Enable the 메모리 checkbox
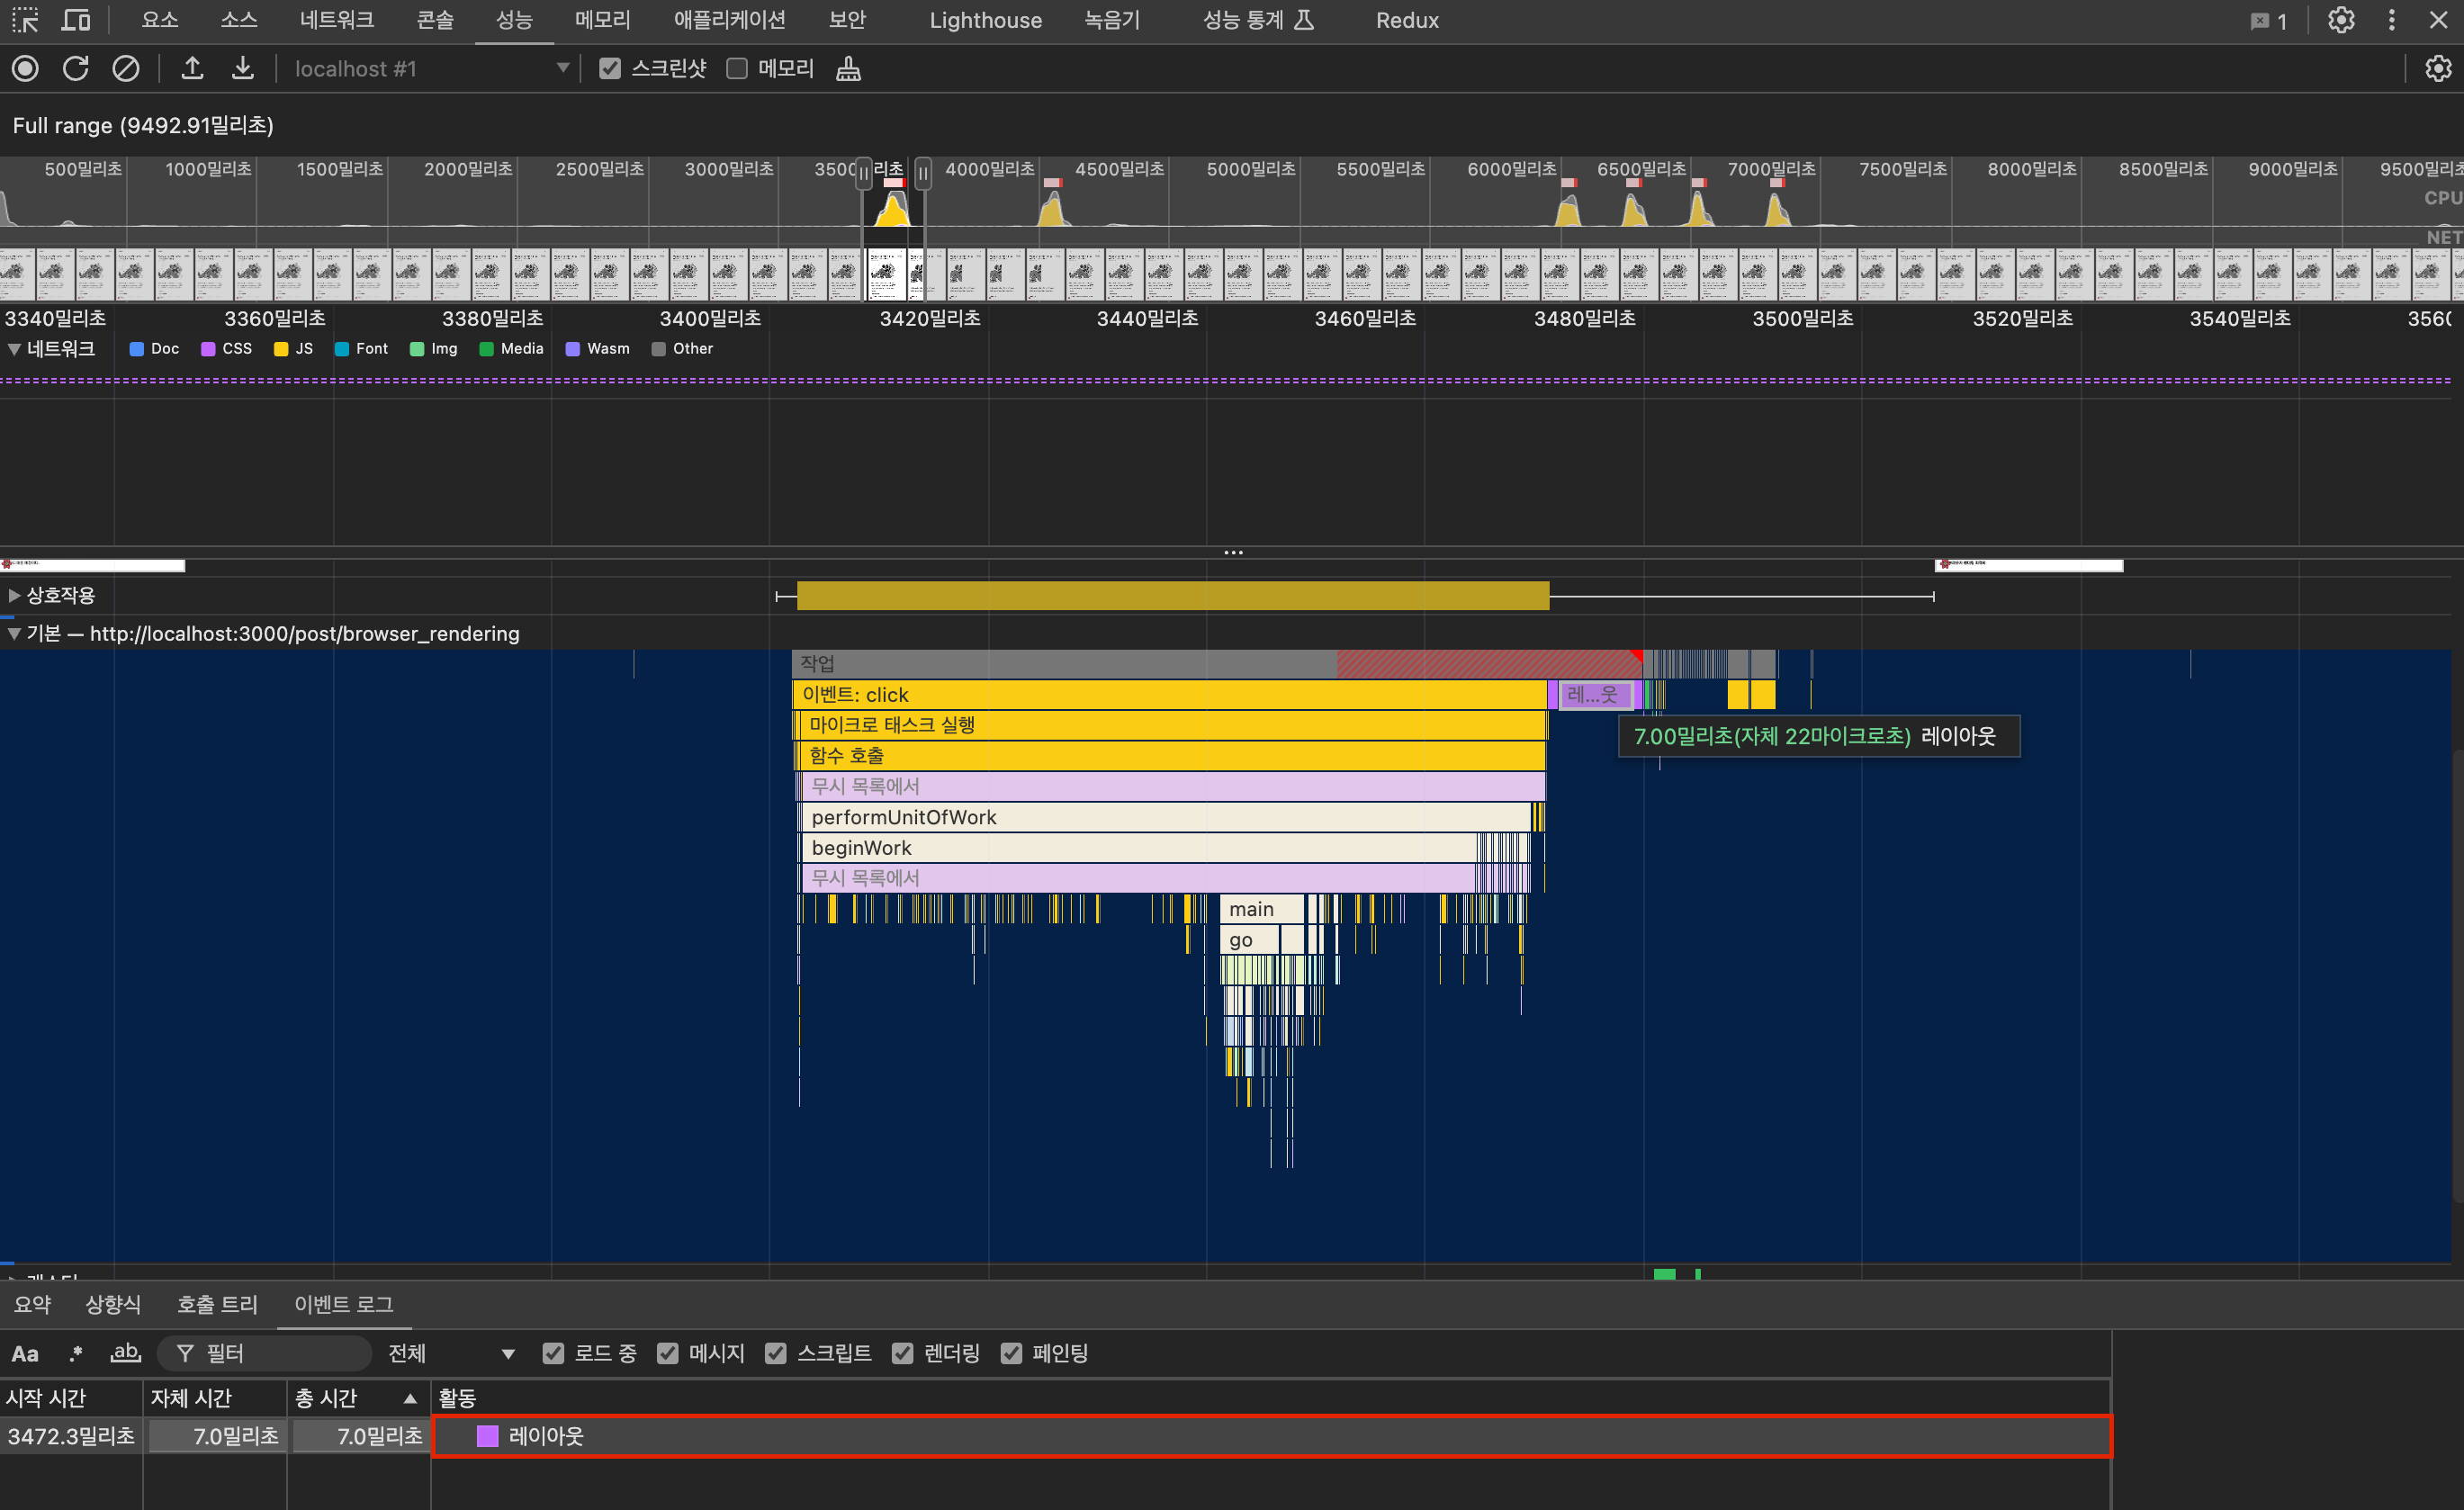The image size is (2464, 1510). click(x=737, y=68)
